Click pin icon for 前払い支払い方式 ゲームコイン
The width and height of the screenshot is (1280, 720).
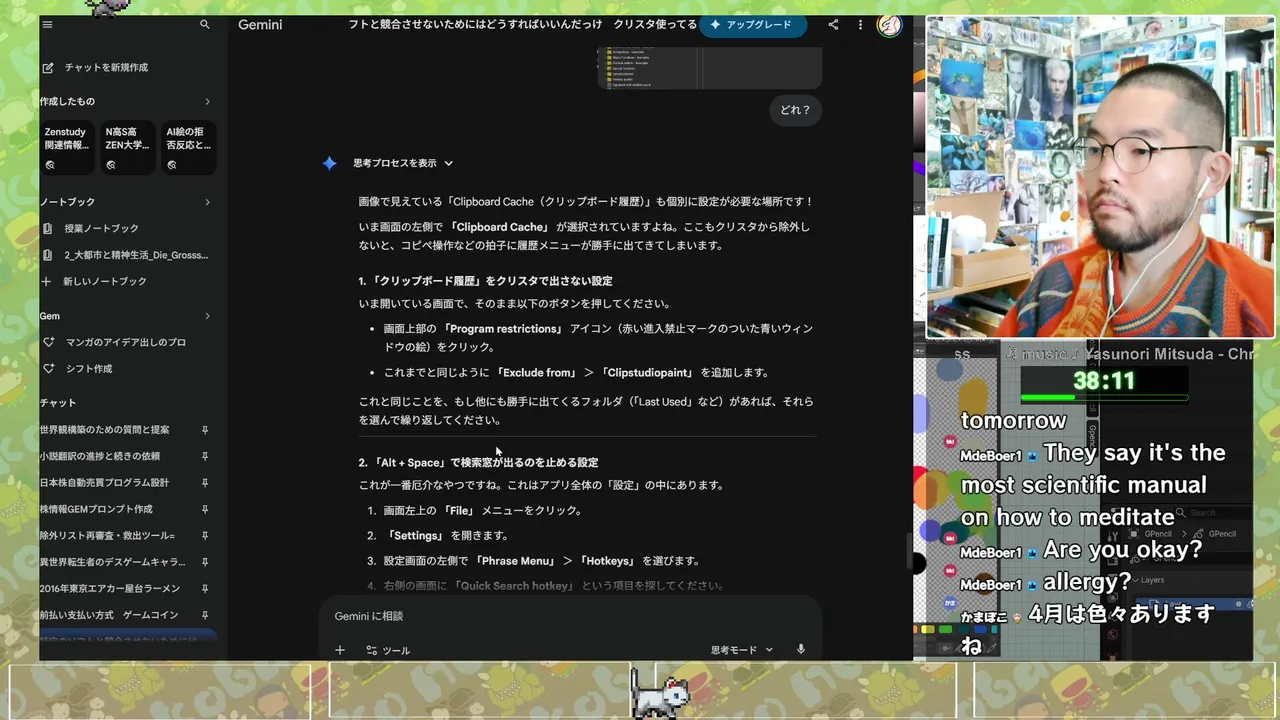tap(205, 615)
